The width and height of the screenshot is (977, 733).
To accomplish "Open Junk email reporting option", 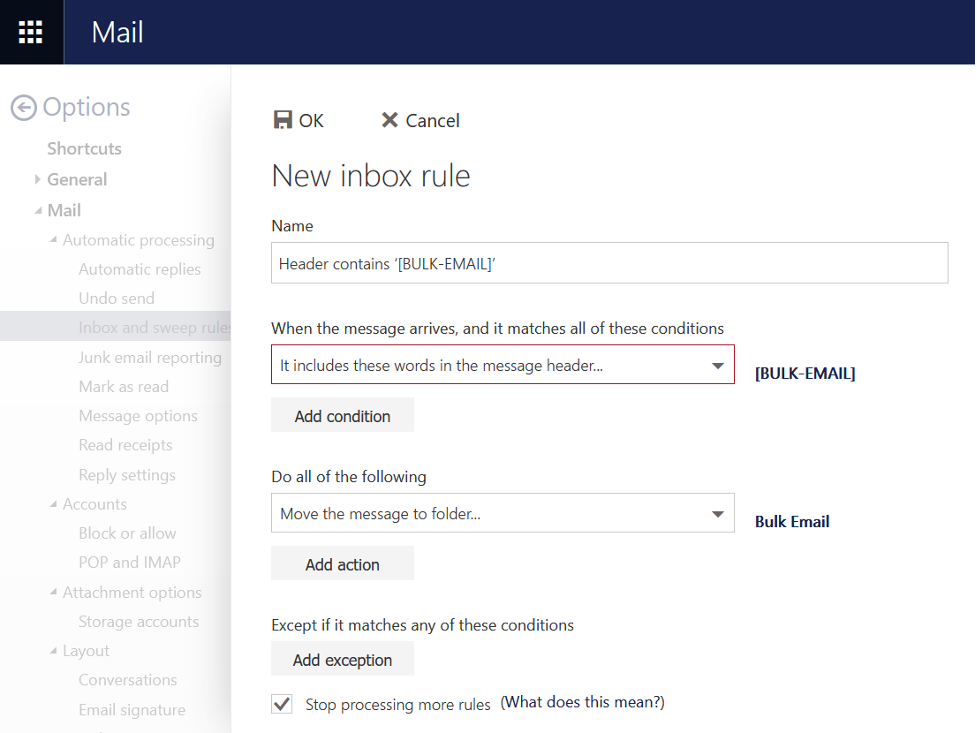I will (150, 358).
